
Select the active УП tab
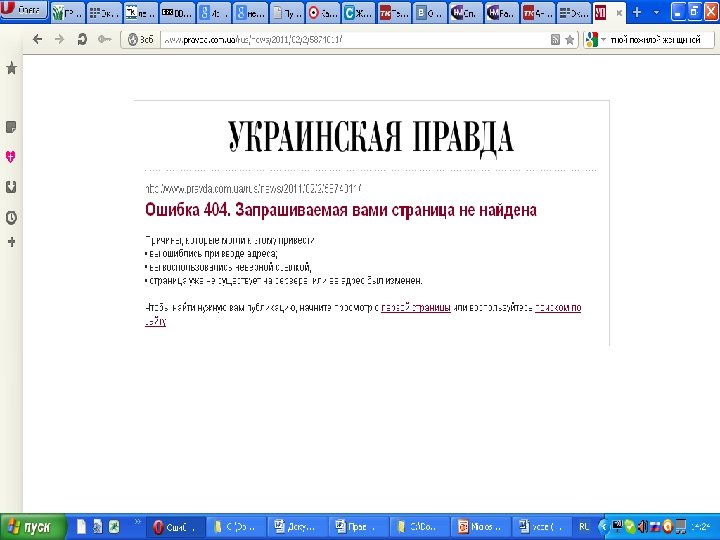click(609, 13)
